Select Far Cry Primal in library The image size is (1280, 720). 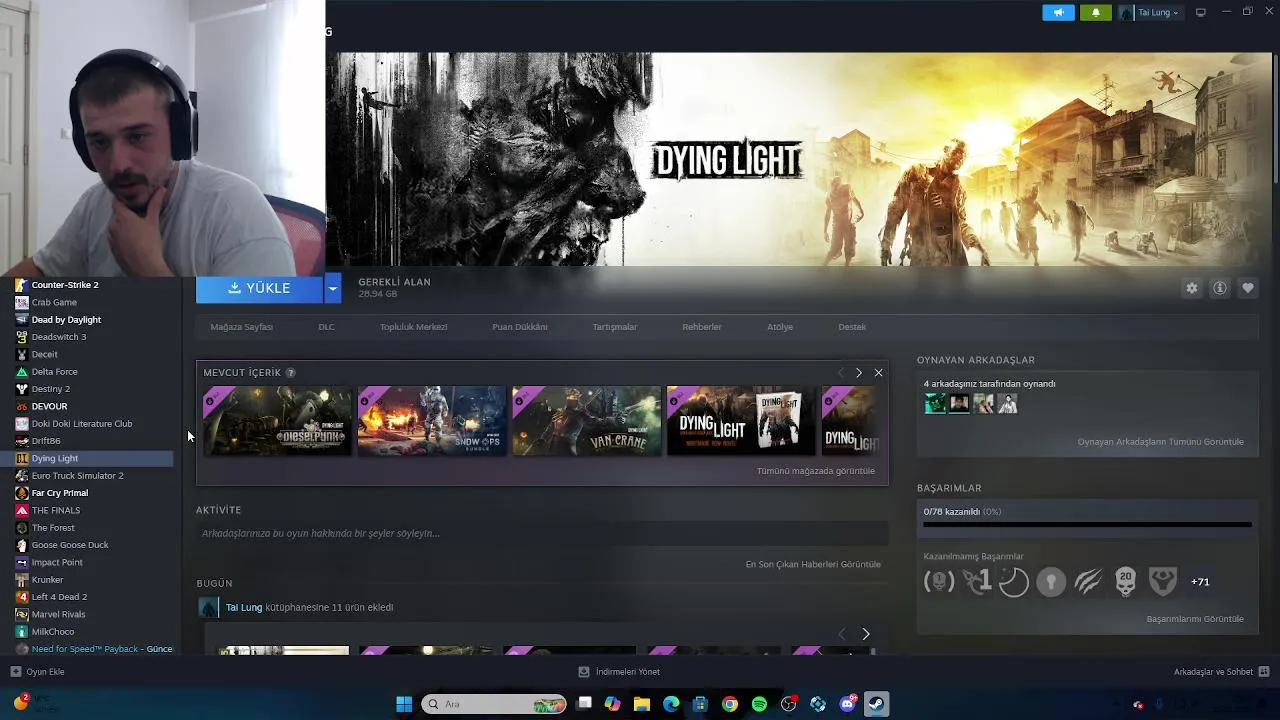(60, 493)
